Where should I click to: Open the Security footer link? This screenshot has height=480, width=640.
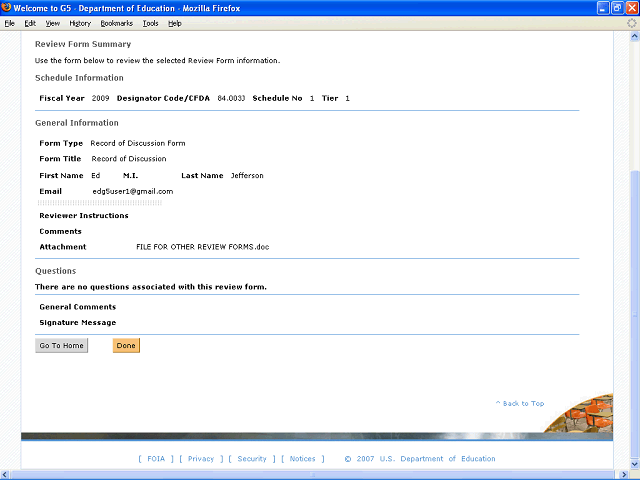[252, 459]
